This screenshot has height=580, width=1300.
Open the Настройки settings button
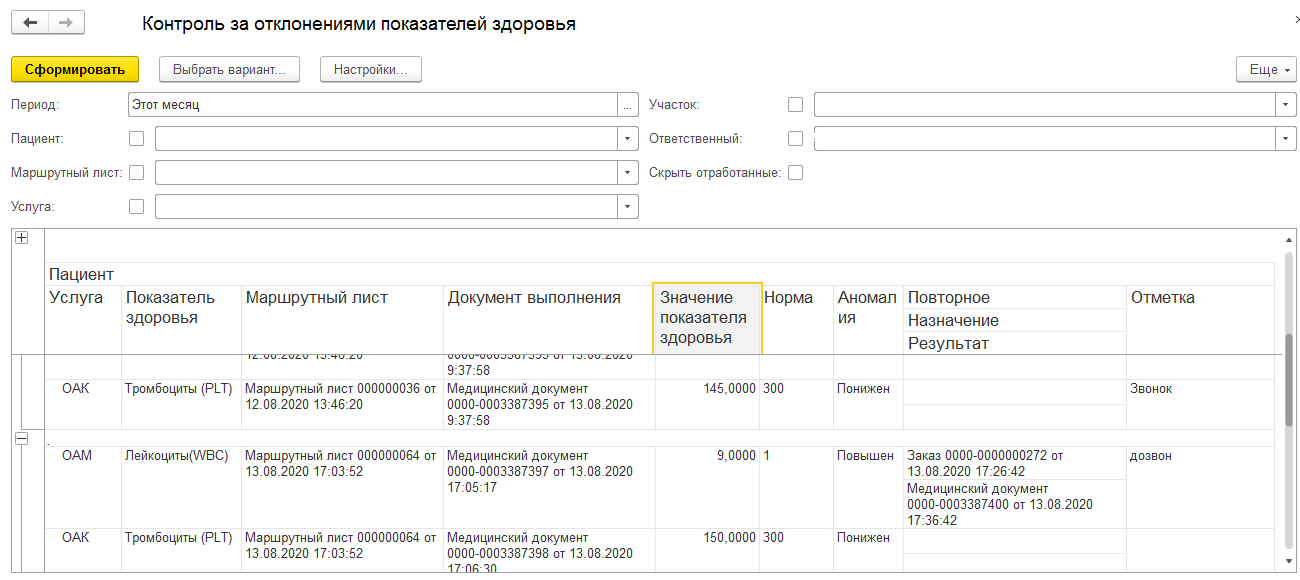coord(371,70)
